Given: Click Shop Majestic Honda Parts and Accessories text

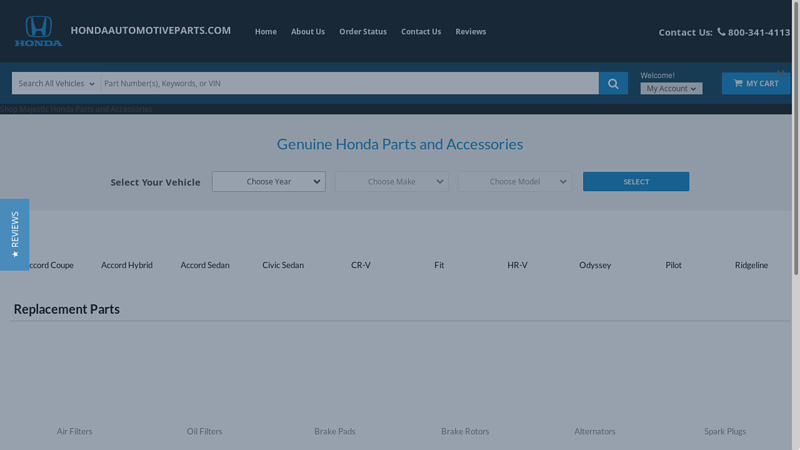Looking at the screenshot, I should pos(76,109).
